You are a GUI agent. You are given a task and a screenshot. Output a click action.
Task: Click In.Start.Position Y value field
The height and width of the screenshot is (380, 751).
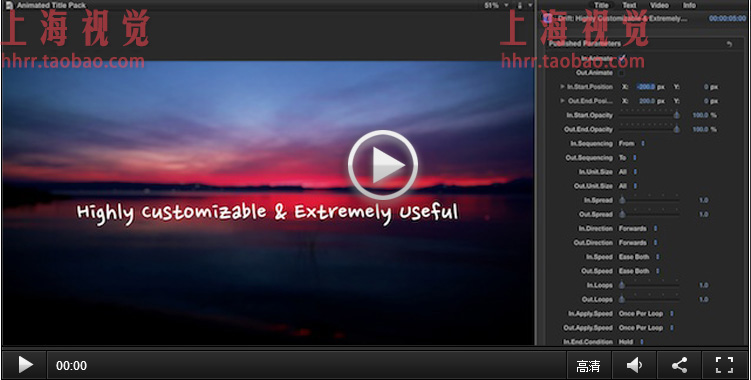(x=706, y=87)
